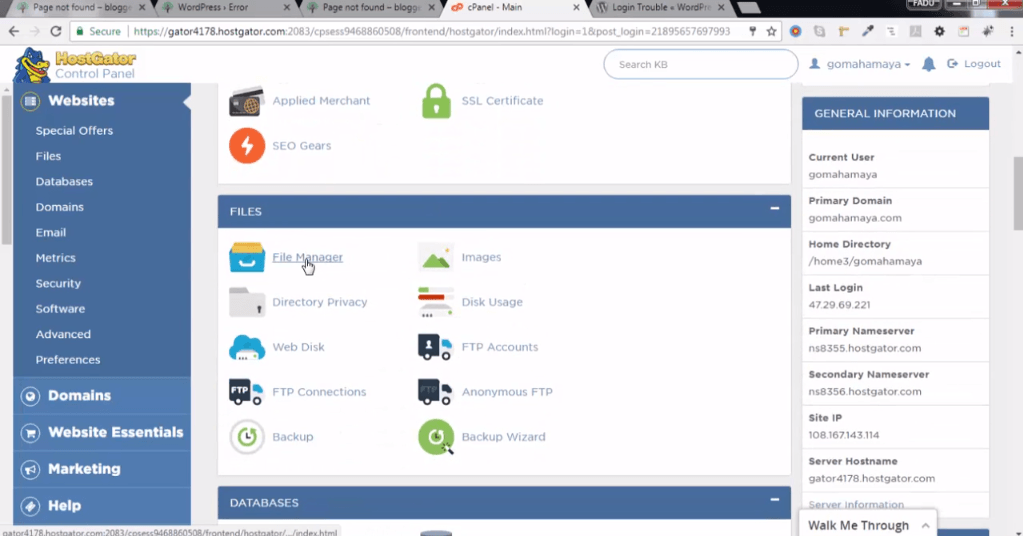Open the Chrome menu button
1023x536 pixels.
pos(1012,31)
